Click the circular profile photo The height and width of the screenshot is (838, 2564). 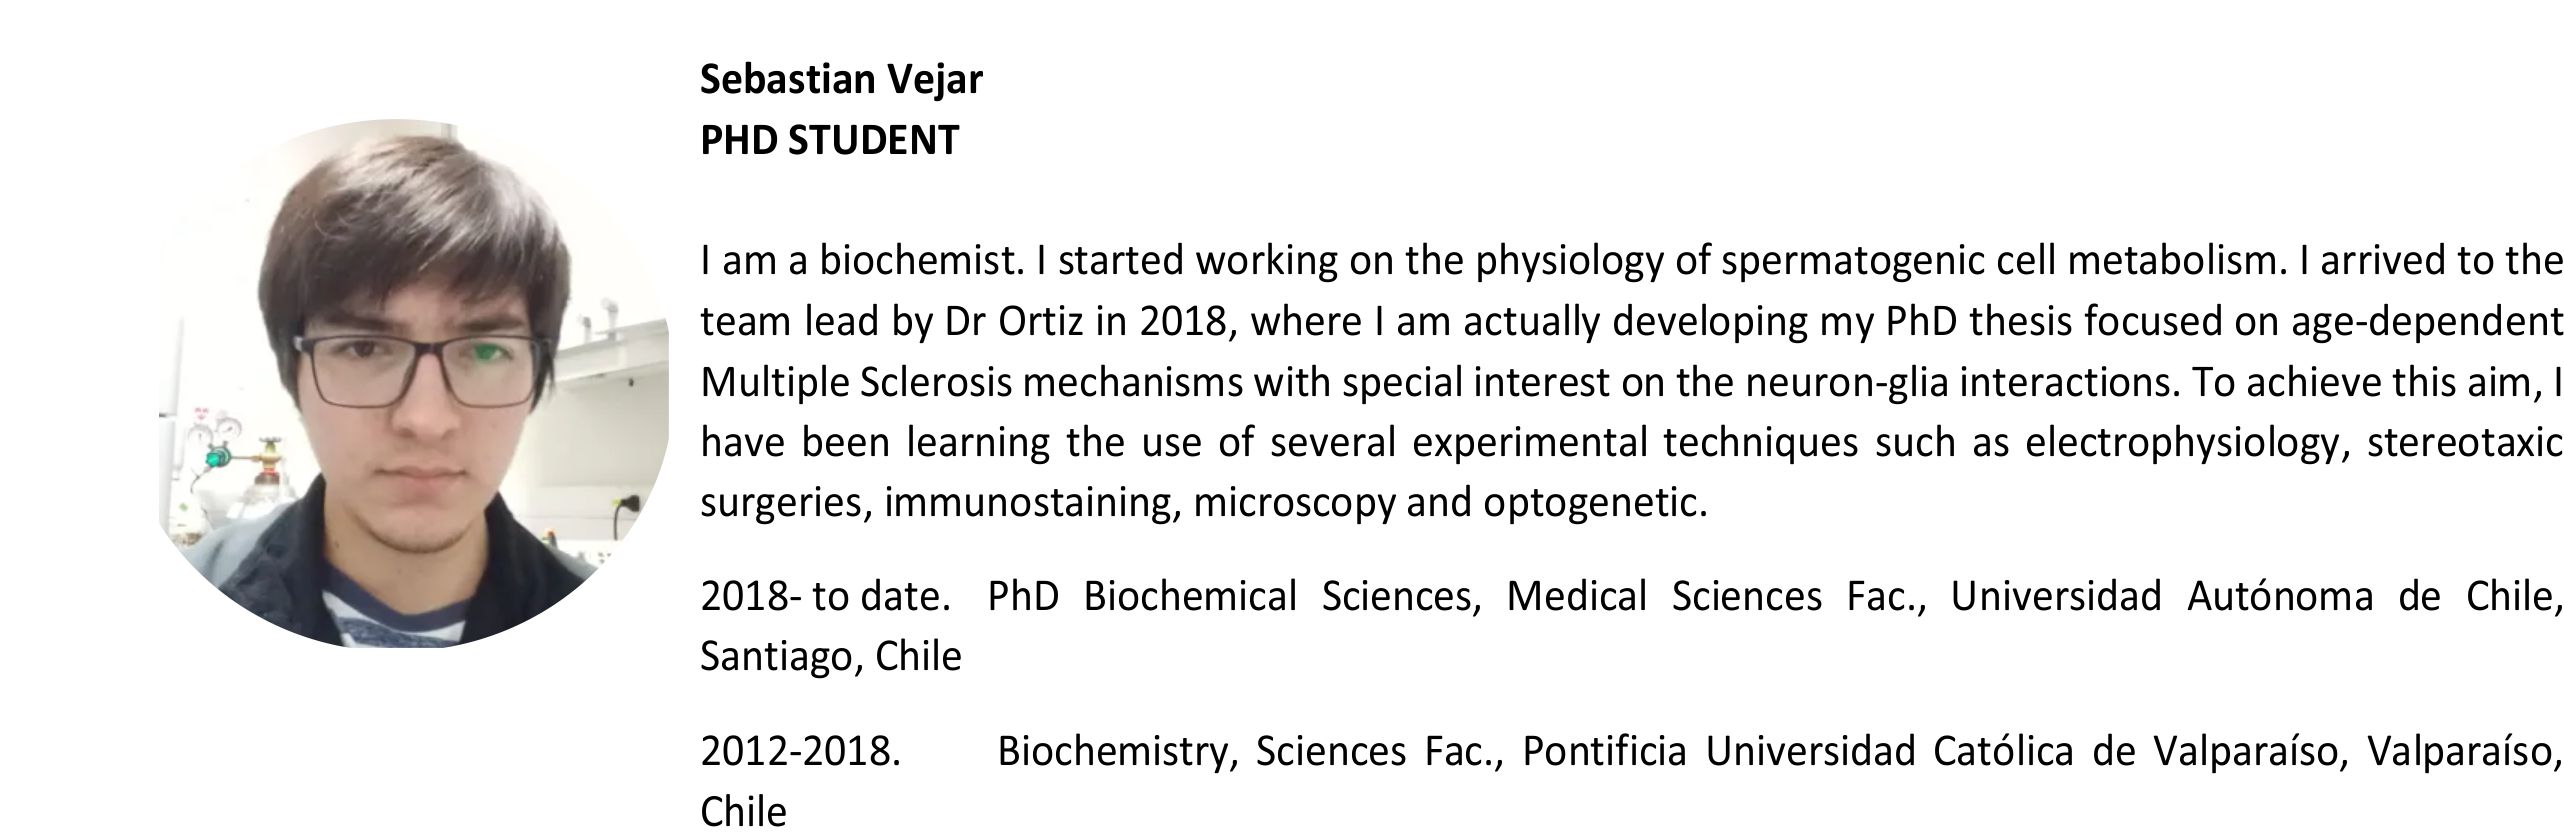(x=413, y=384)
